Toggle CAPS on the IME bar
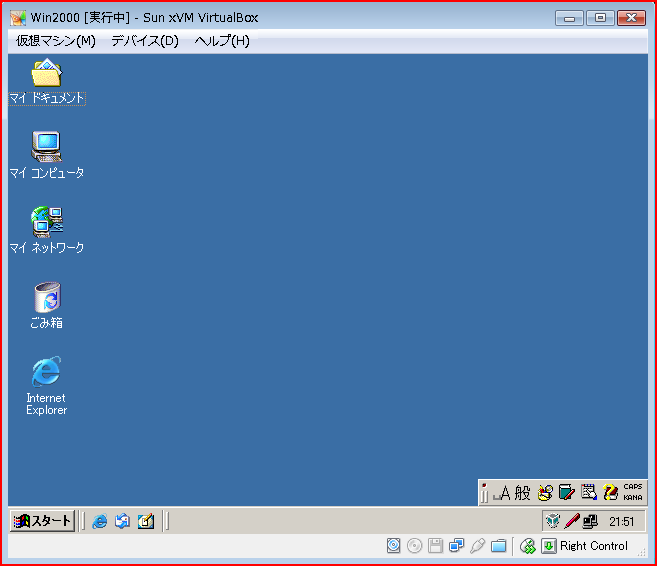The width and height of the screenshot is (657, 566). click(633, 487)
